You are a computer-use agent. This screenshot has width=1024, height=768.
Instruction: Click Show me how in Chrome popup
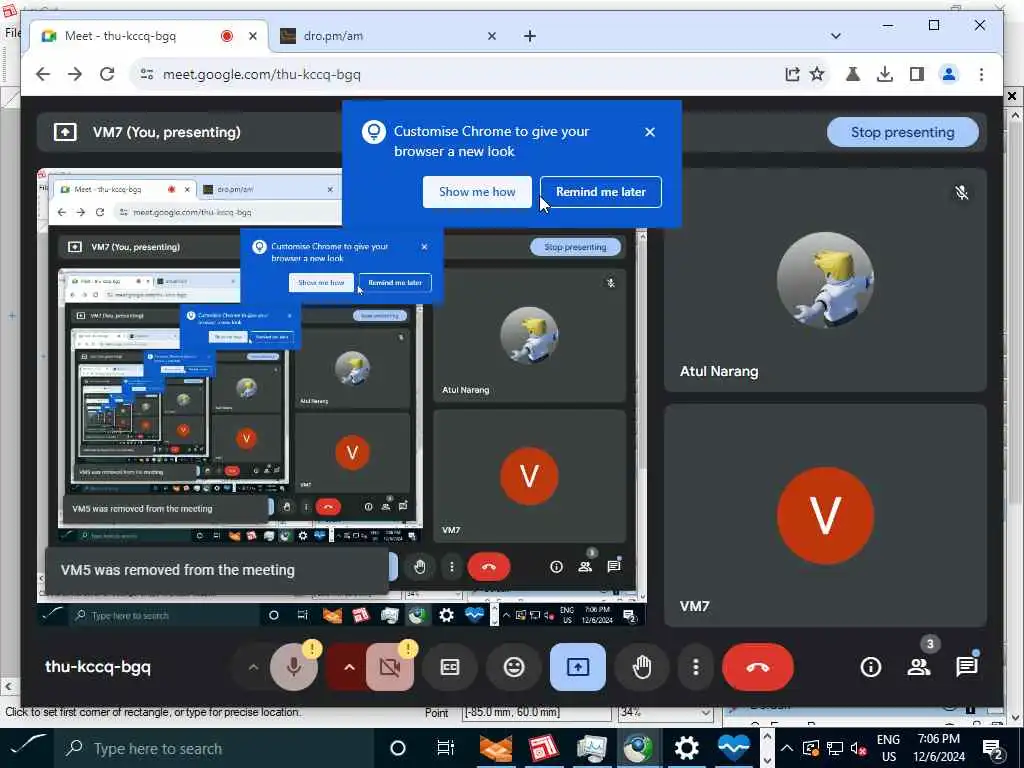pyautogui.click(x=477, y=192)
